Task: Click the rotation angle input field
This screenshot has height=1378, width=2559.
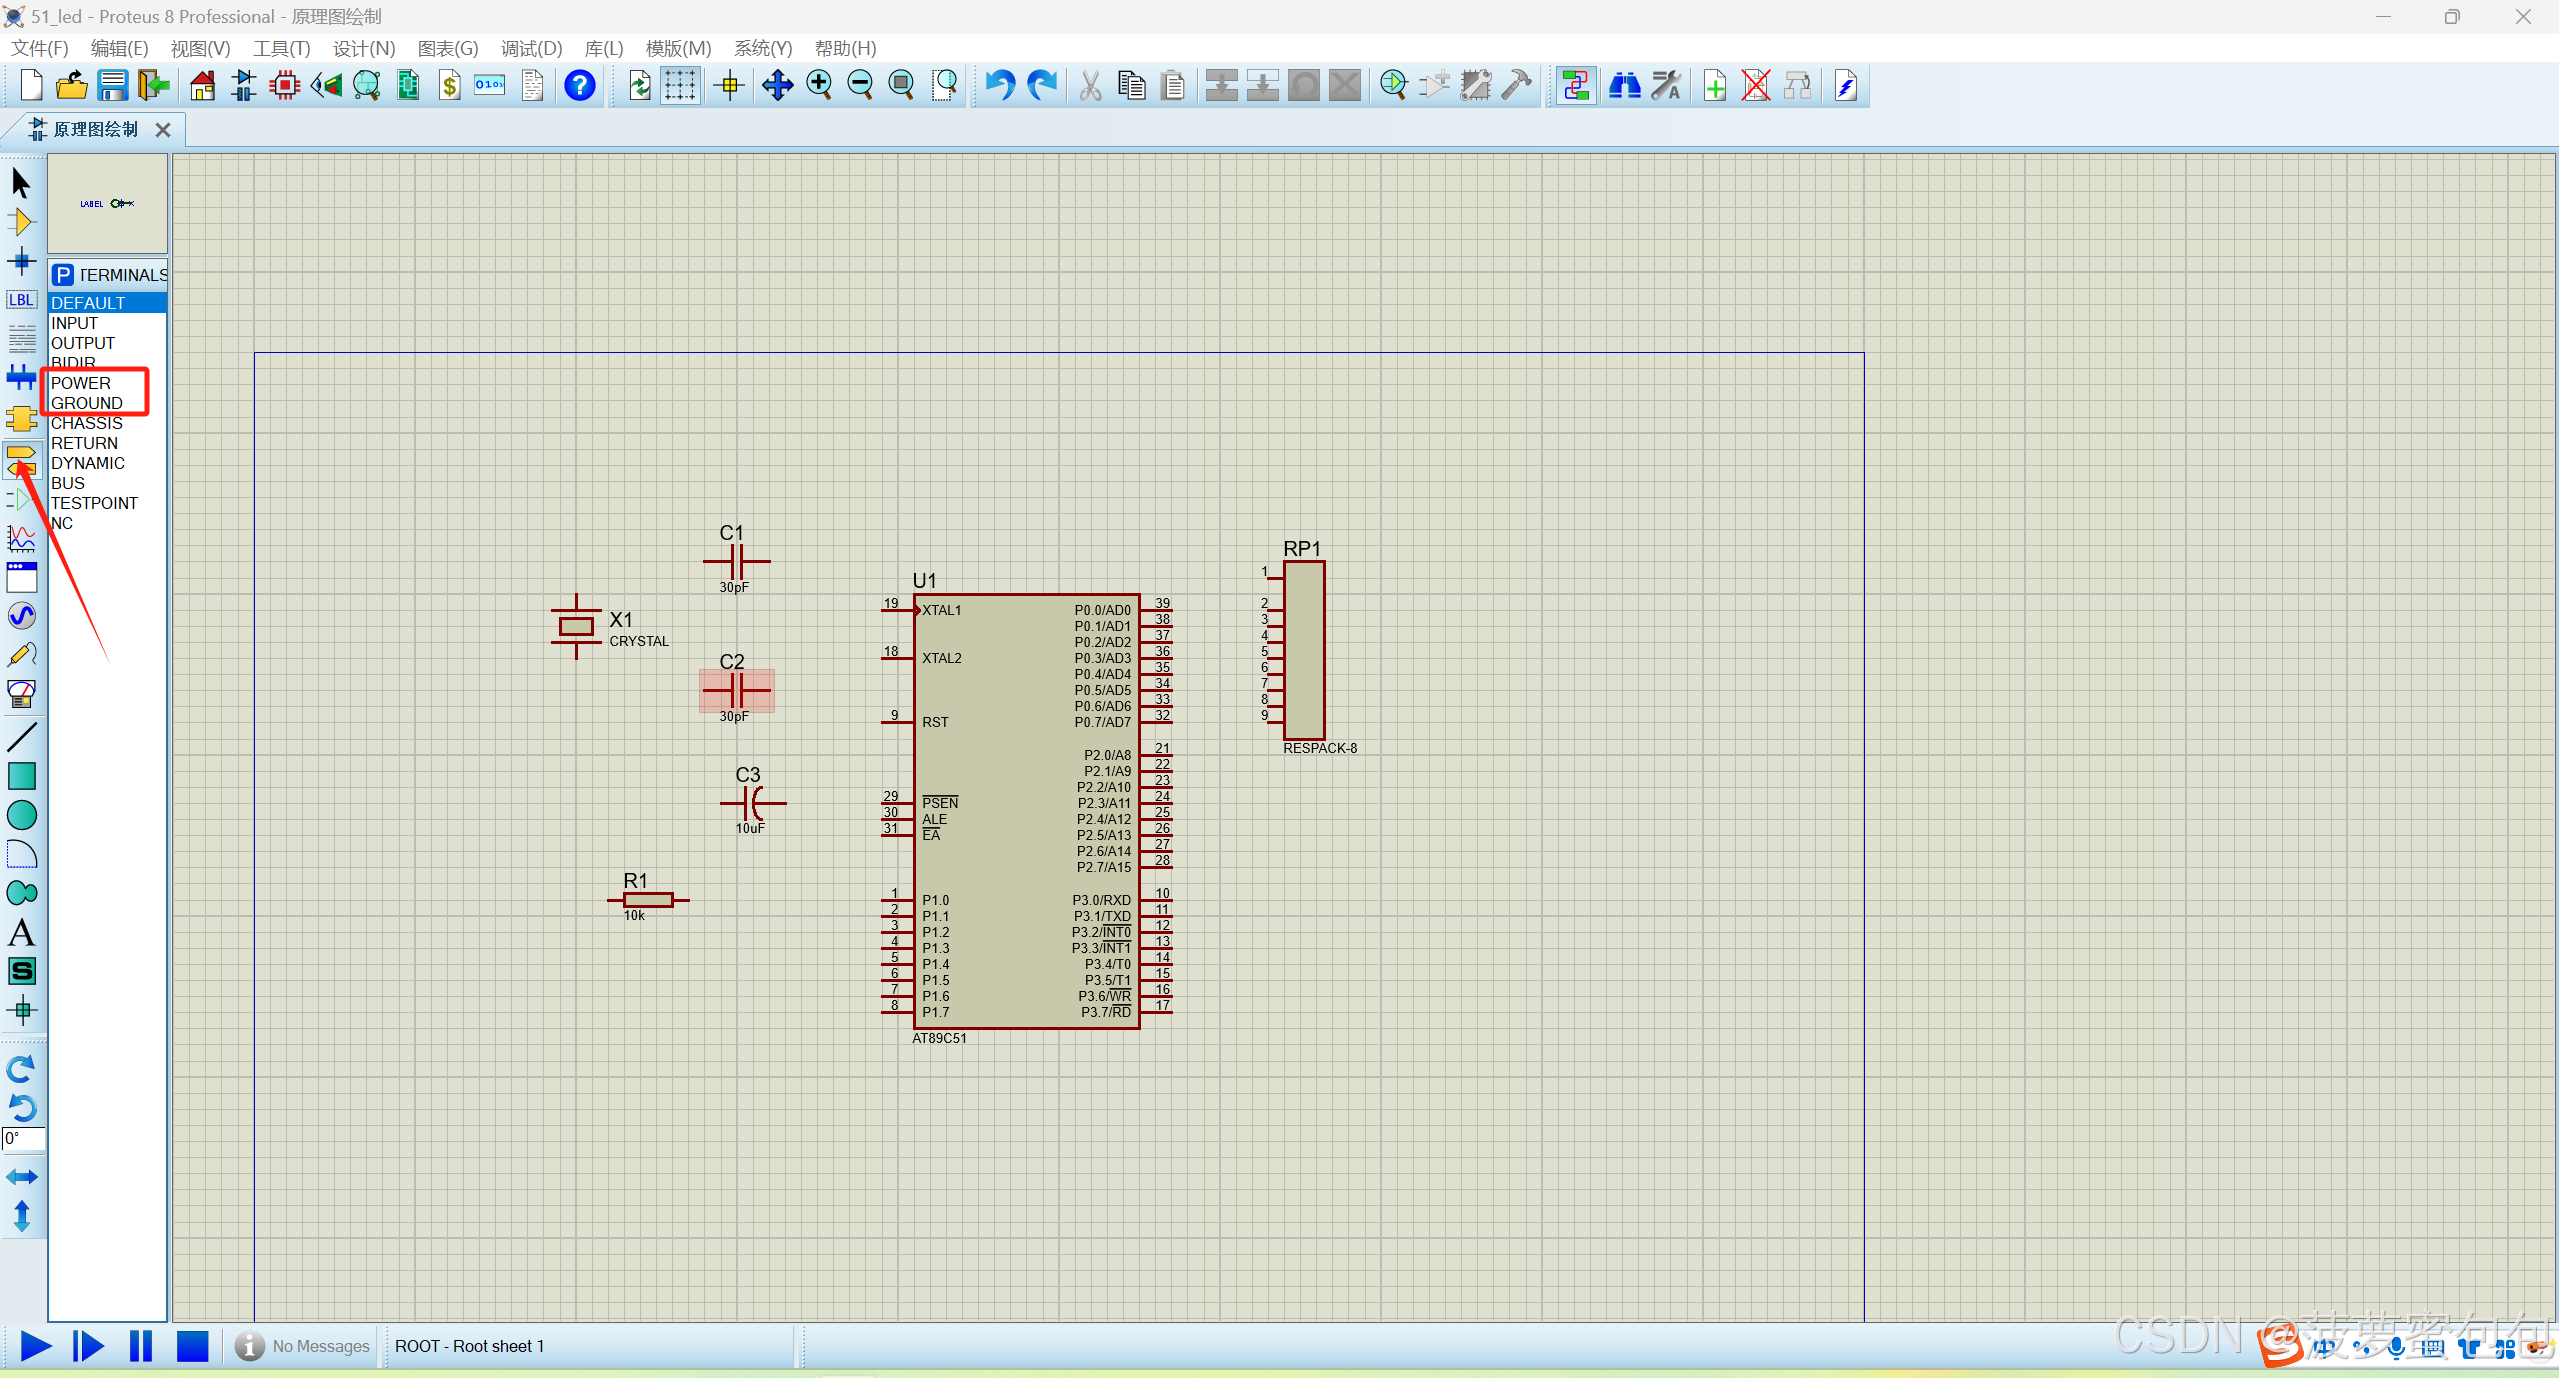Action: coord(23,1139)
